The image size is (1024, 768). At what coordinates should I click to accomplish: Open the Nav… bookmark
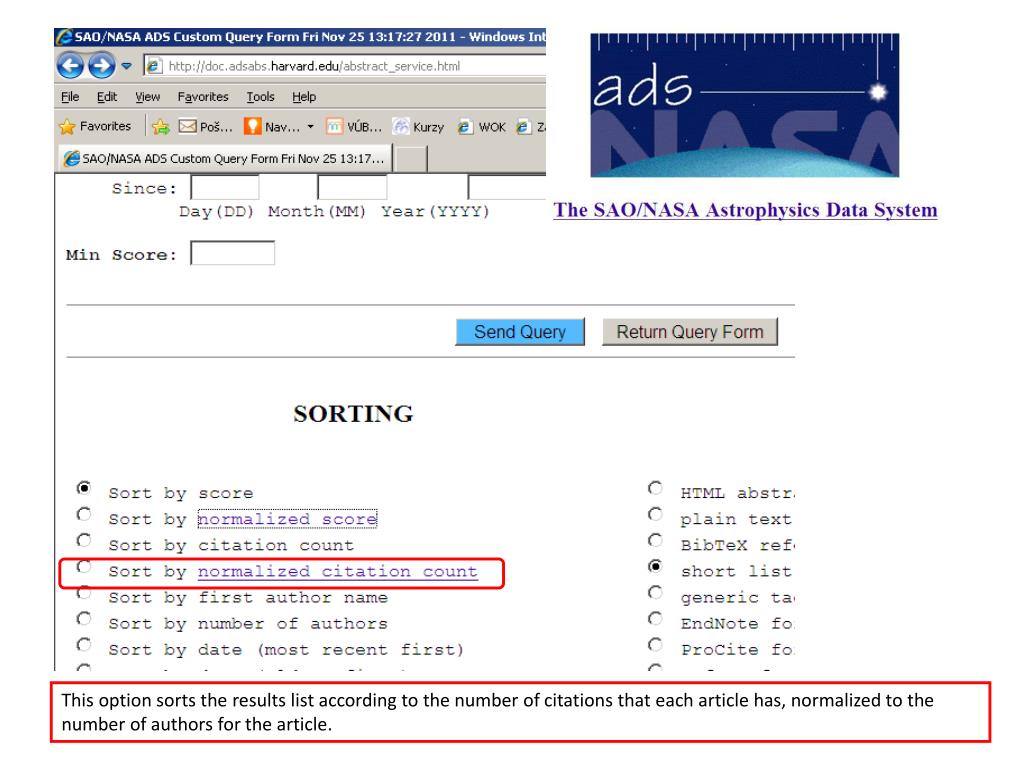(272, 127)
